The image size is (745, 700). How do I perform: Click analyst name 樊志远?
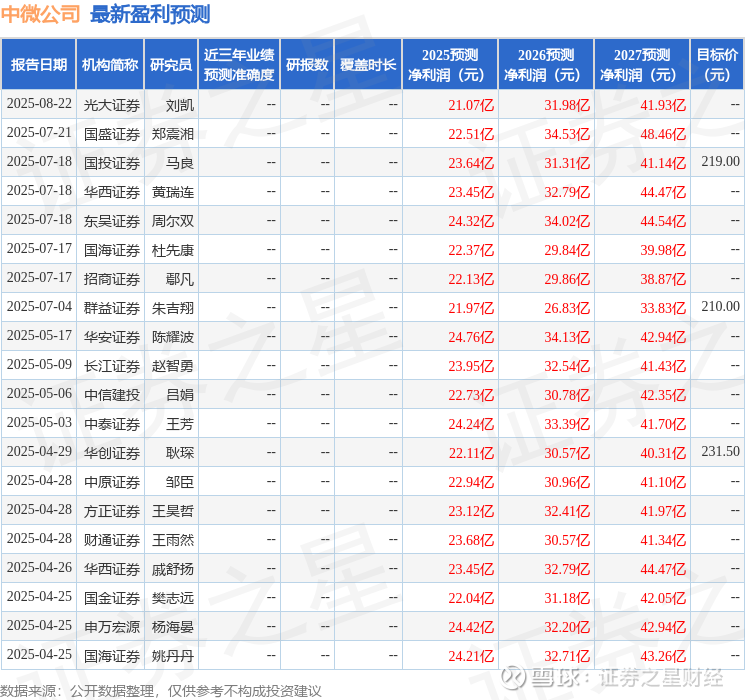(x=173, y=598)
